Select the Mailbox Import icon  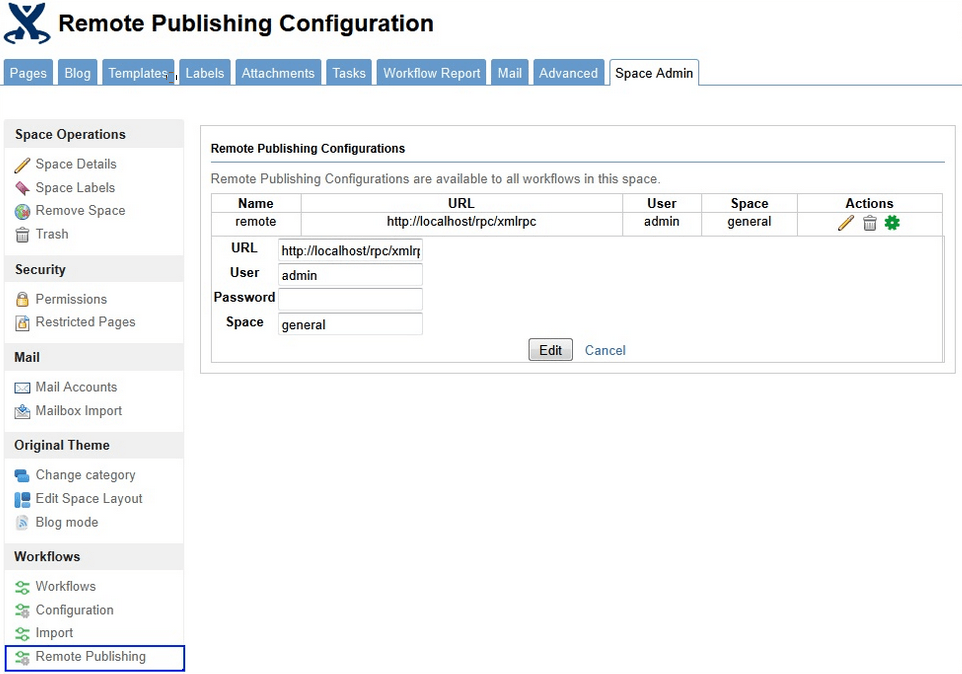(22, 410)
